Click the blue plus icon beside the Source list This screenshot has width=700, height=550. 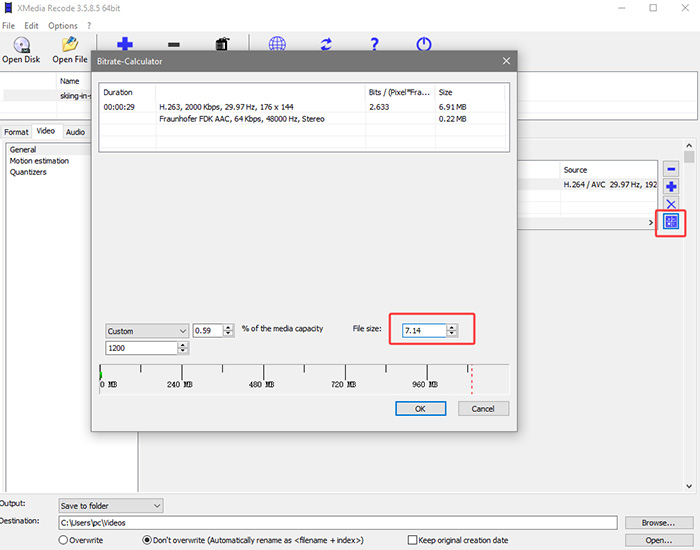pos(671,187)
